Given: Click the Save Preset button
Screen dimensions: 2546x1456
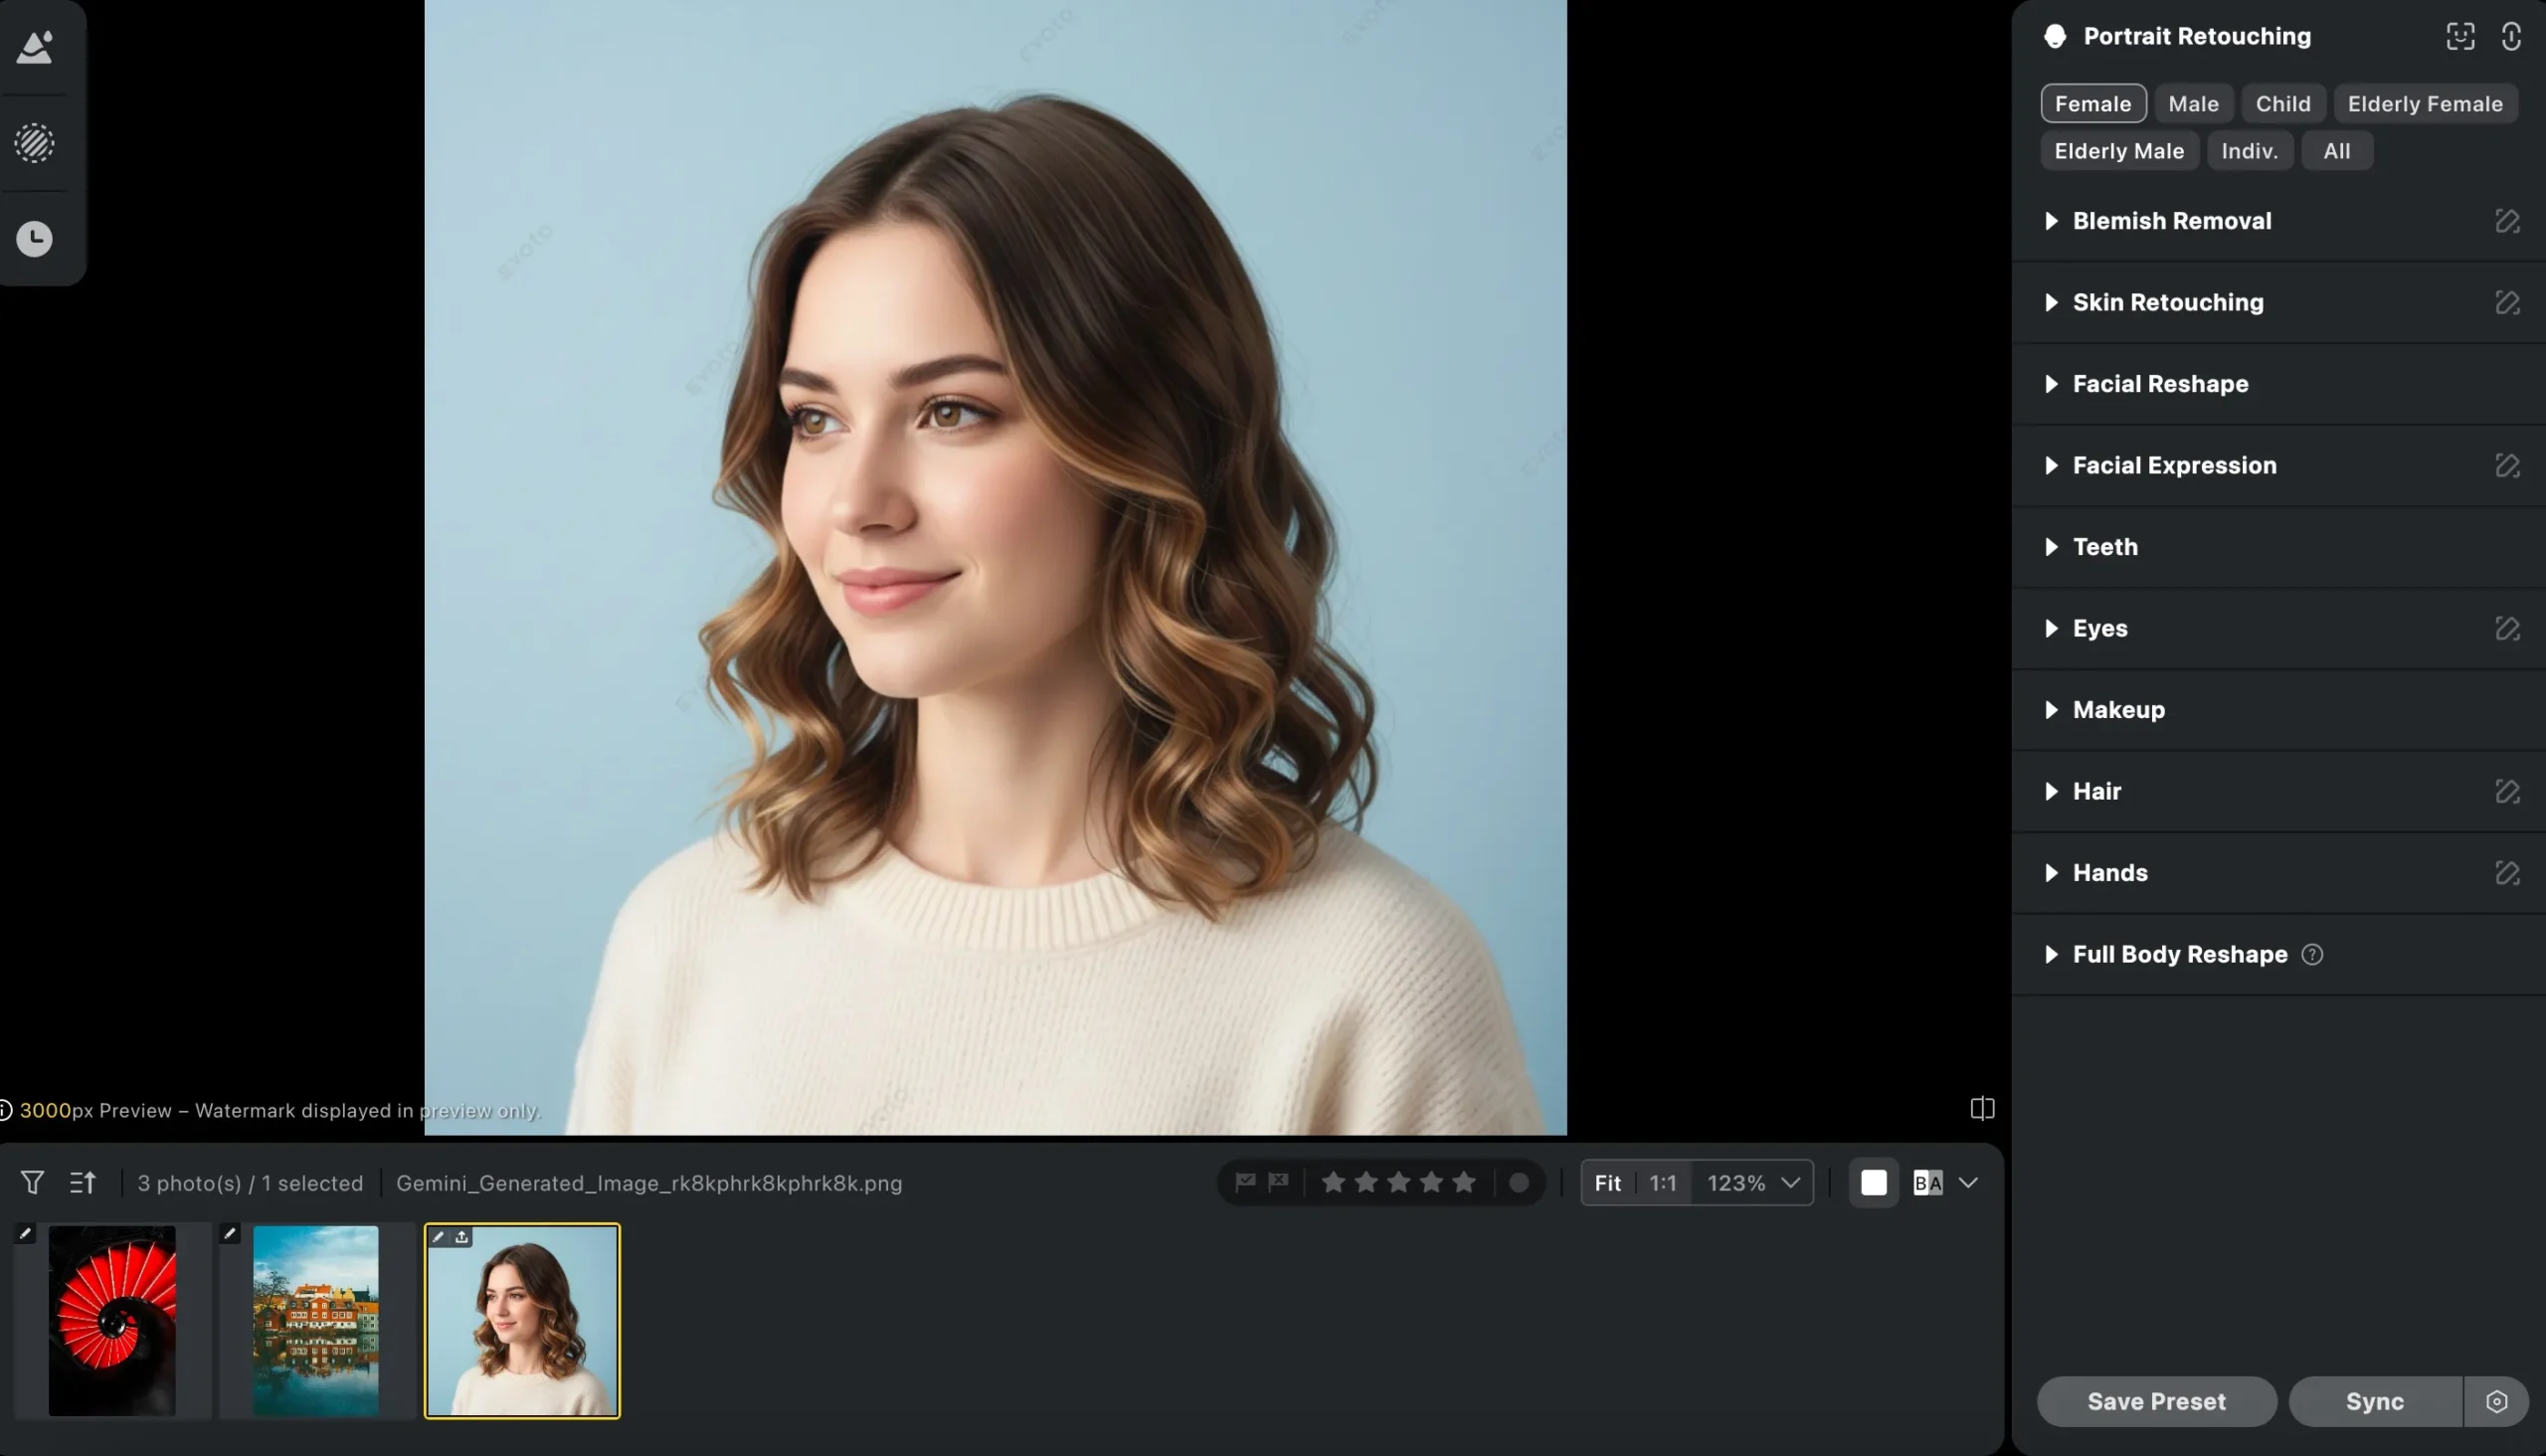Looking at the screenshot, I should pyautogui.click(x=2156, y=1401).
